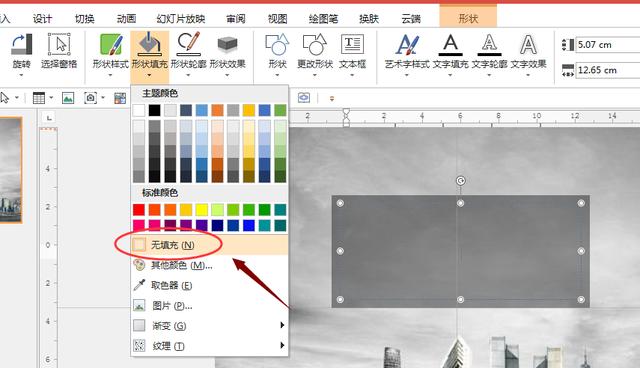Switch to the 审阅 tab
The image size is (640, 368).
[x=236, y=18]
